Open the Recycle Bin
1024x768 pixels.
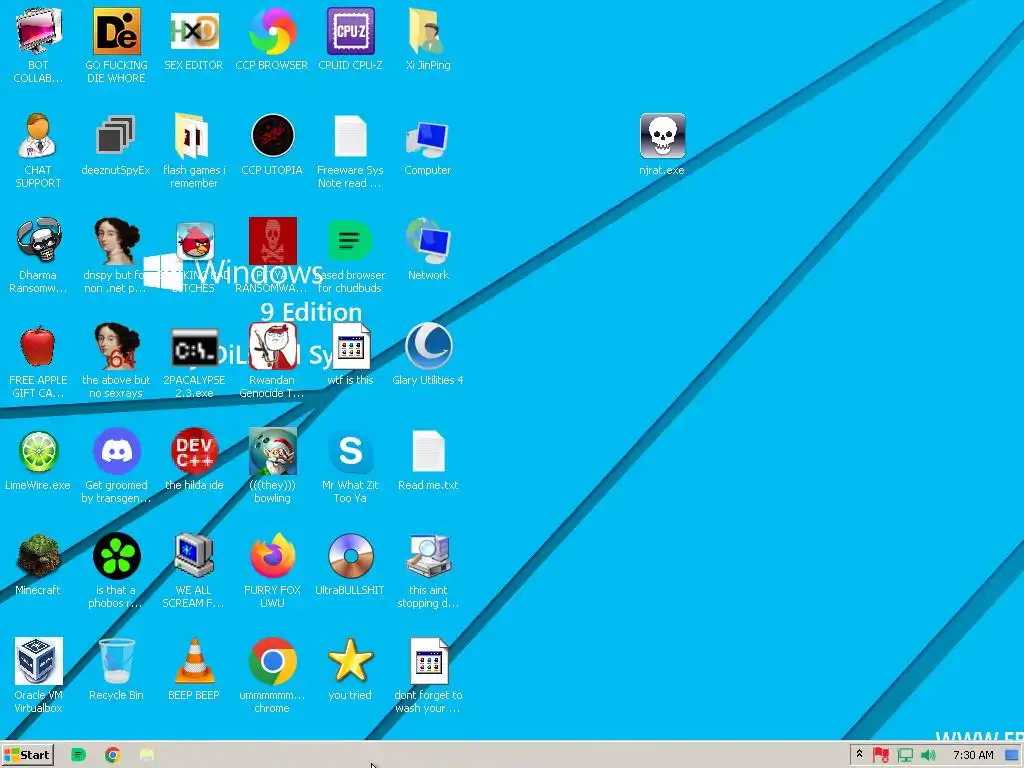[116, 669]
